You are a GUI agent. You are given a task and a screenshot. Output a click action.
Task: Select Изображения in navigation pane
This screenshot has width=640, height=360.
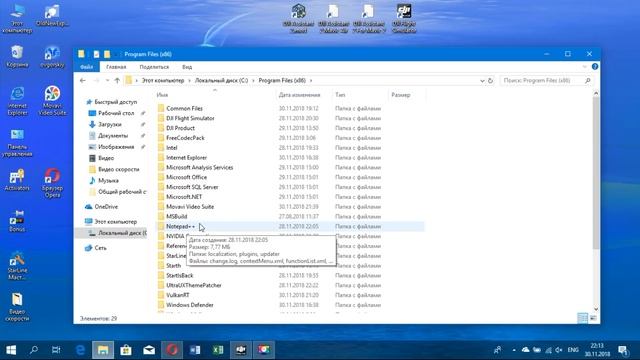click(x=116, y=147)
